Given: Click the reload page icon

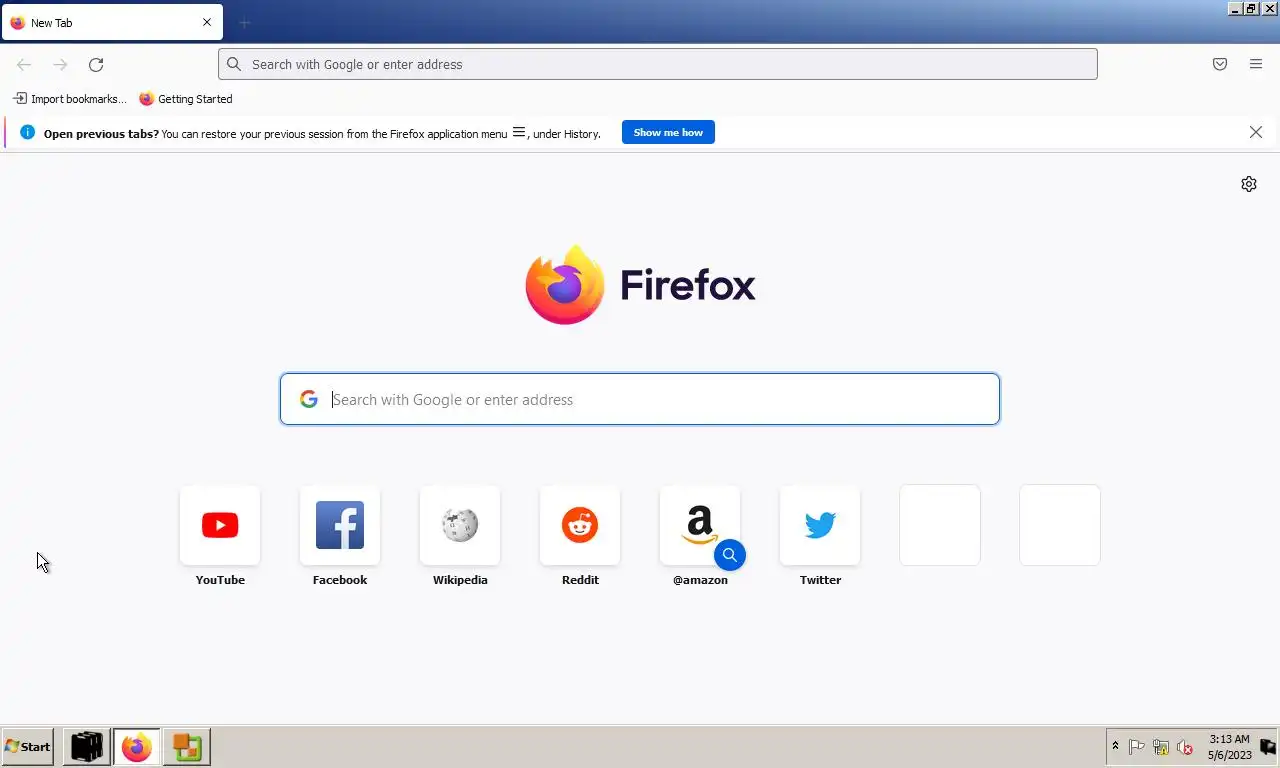Looking at the screenshot, I should coord(96,65).
